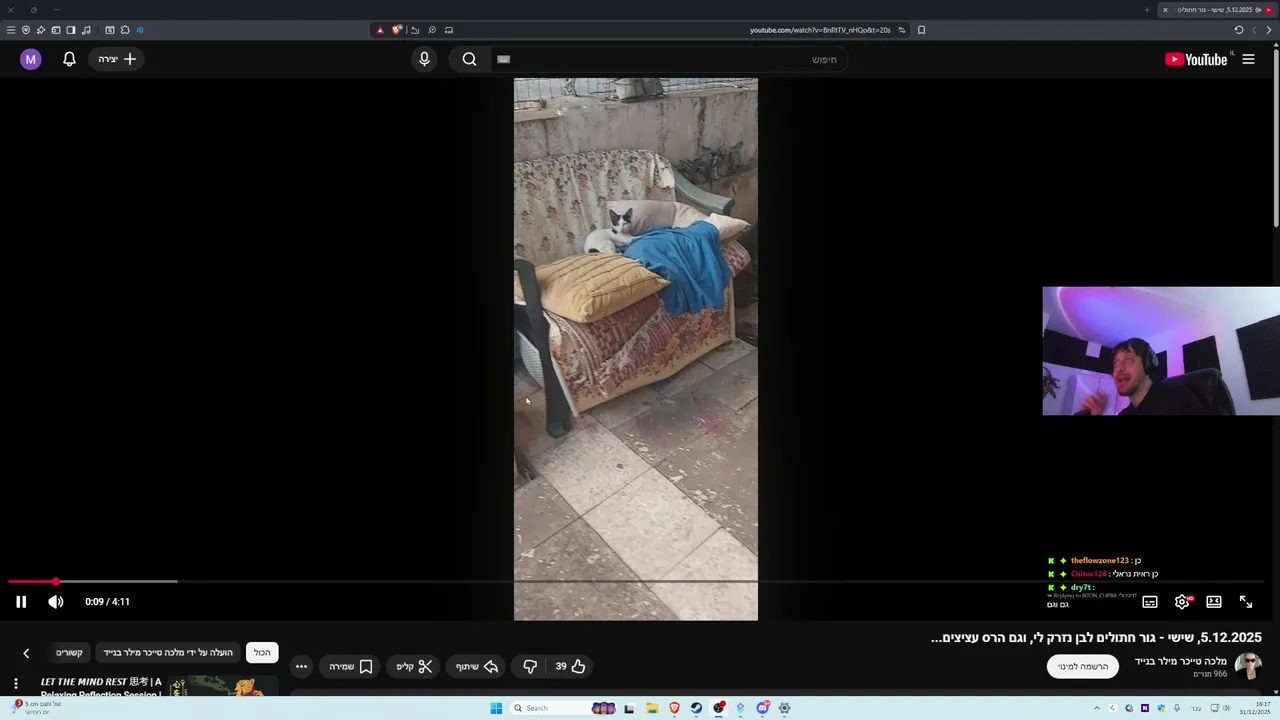The height and width of the screenshot is (720, 1280).
Task: Start voice search with the microphone
Action: (x=424, y=59)
